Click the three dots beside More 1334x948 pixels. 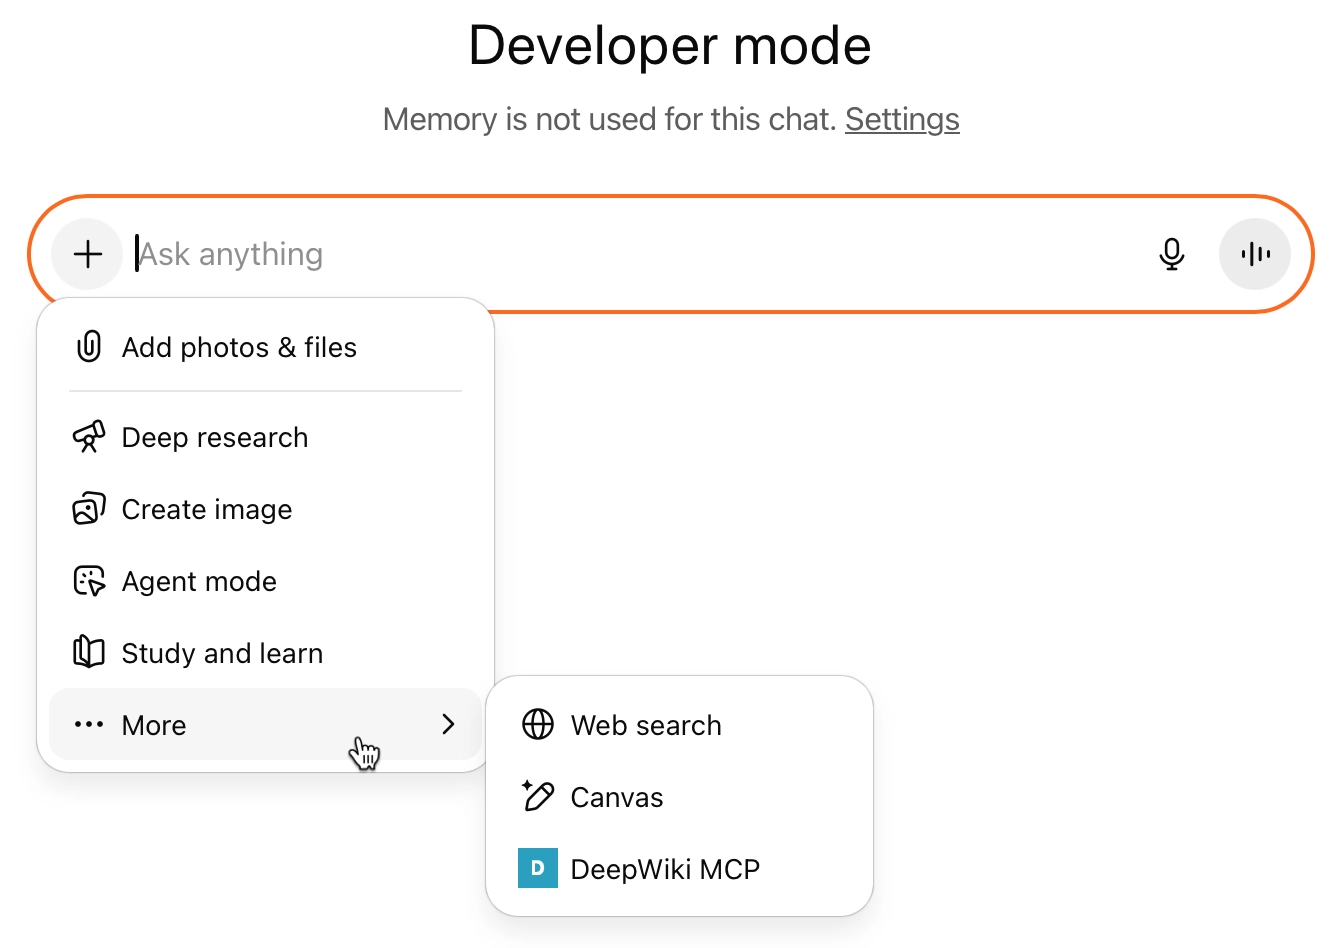[89, 725]
